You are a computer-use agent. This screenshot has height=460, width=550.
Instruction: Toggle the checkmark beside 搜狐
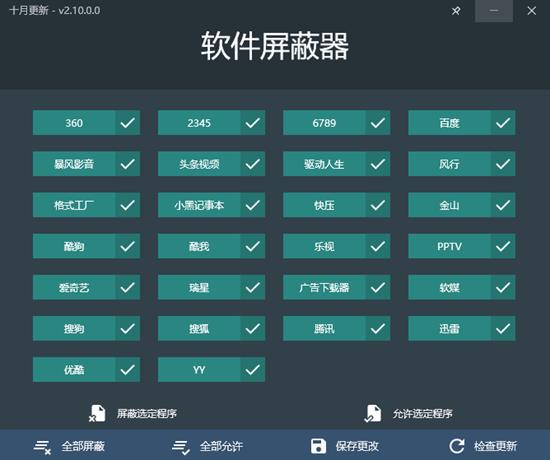pos(253,328)
